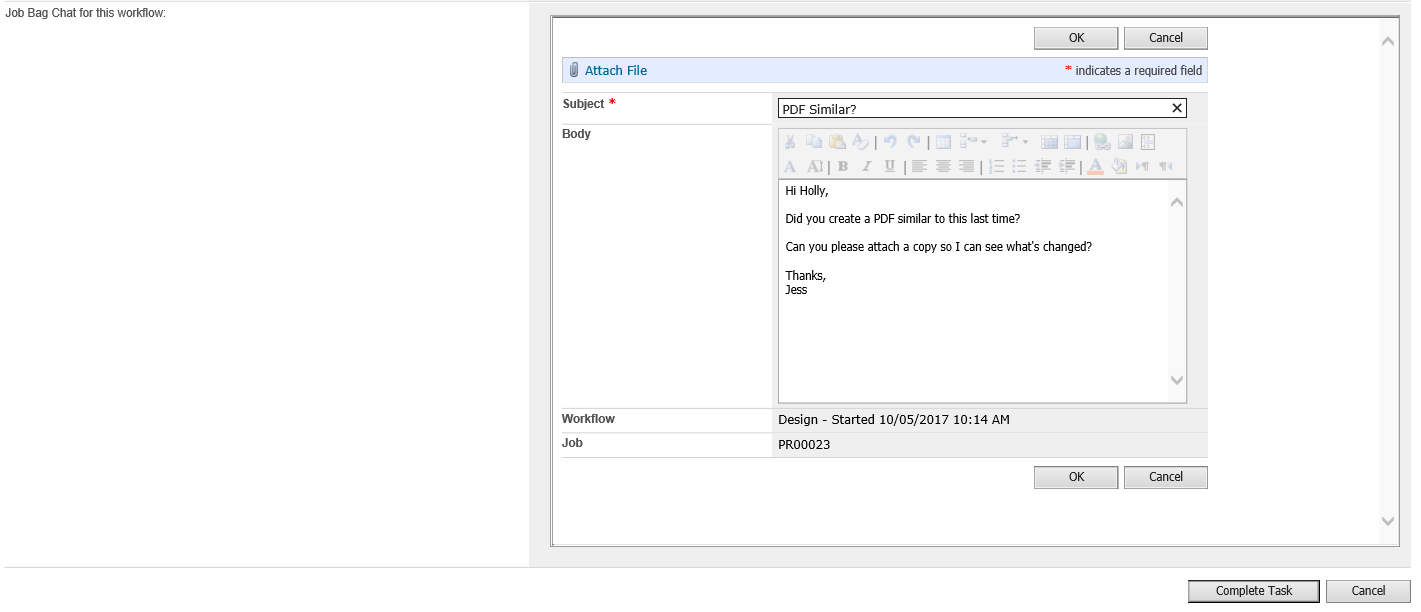Click the bottom OK button under Job
Image resolution: width=1421 pixels, height=612 pixels.
pos(1076,477)
